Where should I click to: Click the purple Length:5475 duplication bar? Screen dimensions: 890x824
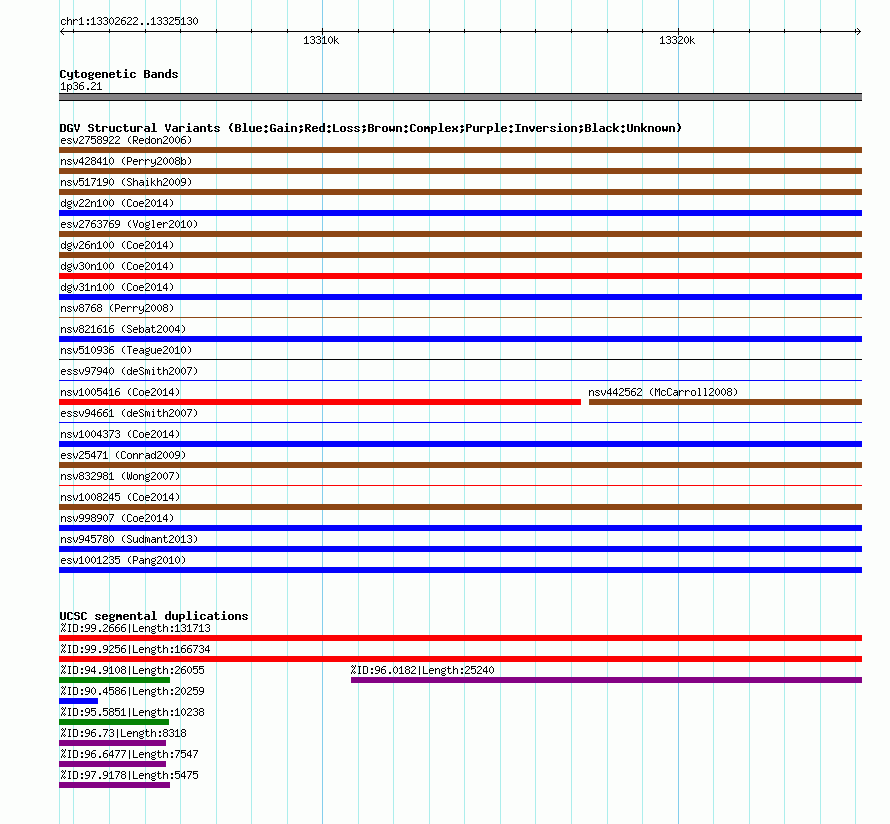114,785
